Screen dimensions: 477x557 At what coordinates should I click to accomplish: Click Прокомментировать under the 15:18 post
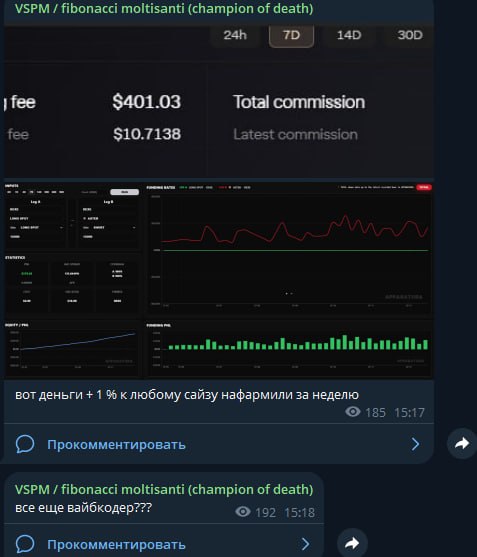116,544
